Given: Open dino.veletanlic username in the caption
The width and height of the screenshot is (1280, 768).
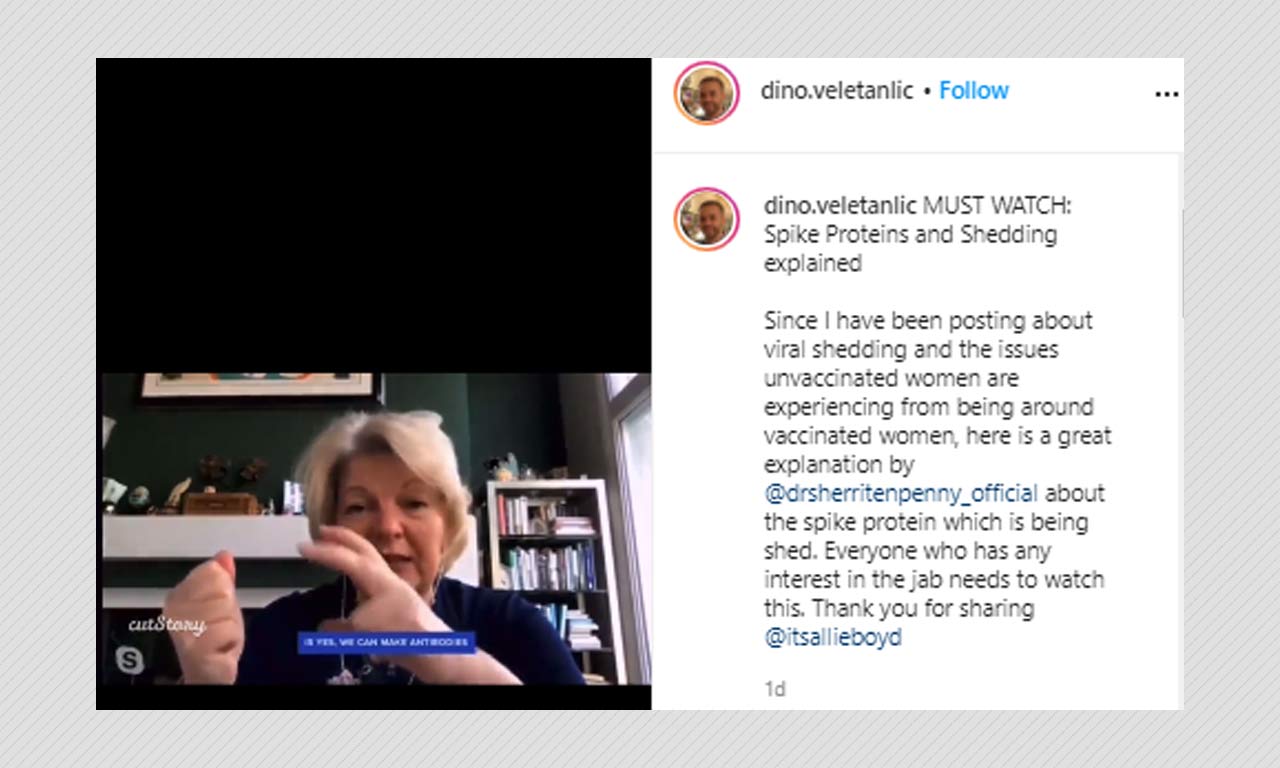Looking at the screenshot, I should pos(840,205).
